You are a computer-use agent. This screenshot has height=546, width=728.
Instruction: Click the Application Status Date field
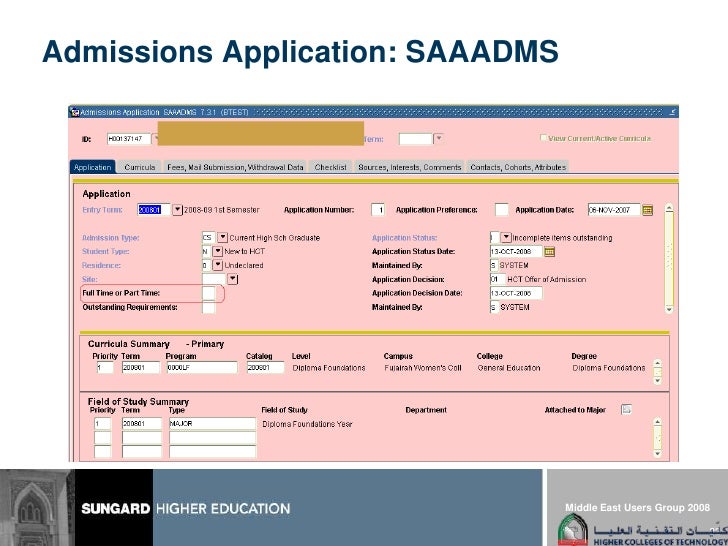516,252
